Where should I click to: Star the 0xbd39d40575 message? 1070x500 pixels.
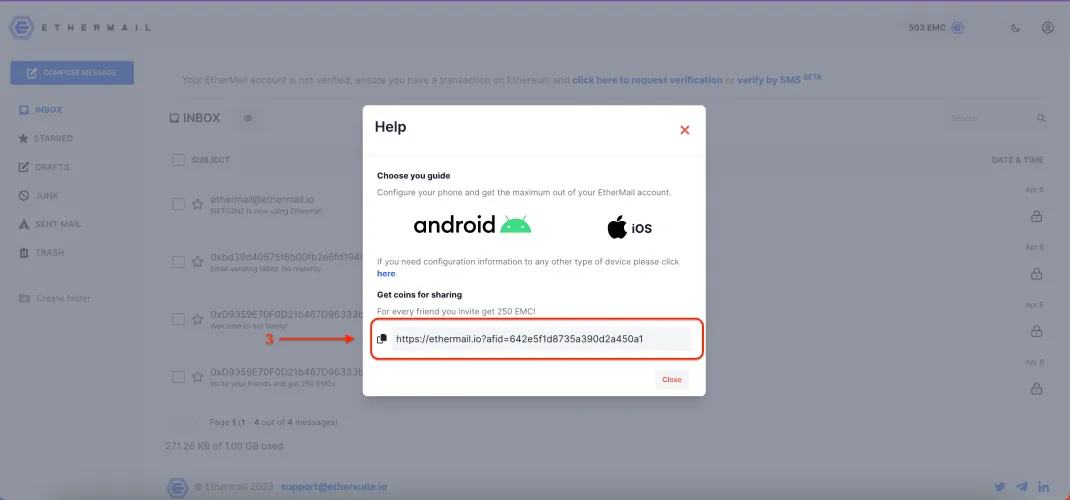pos(197,262)
